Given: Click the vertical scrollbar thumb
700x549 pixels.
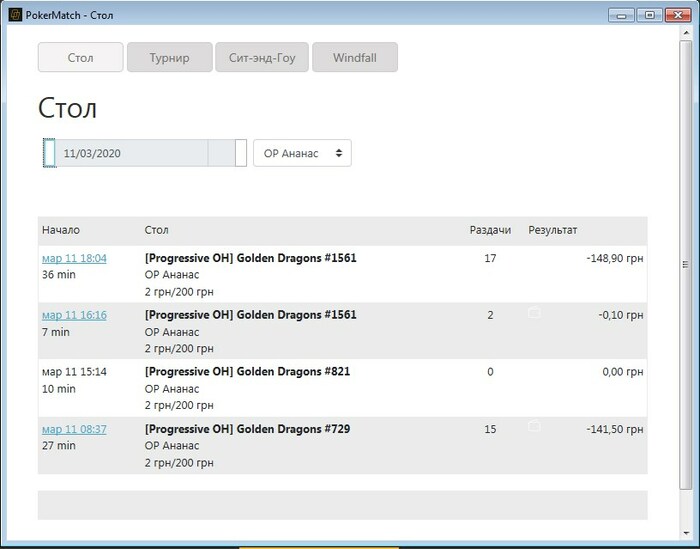Looking at the screenshot, I should [x=685, y=265].
